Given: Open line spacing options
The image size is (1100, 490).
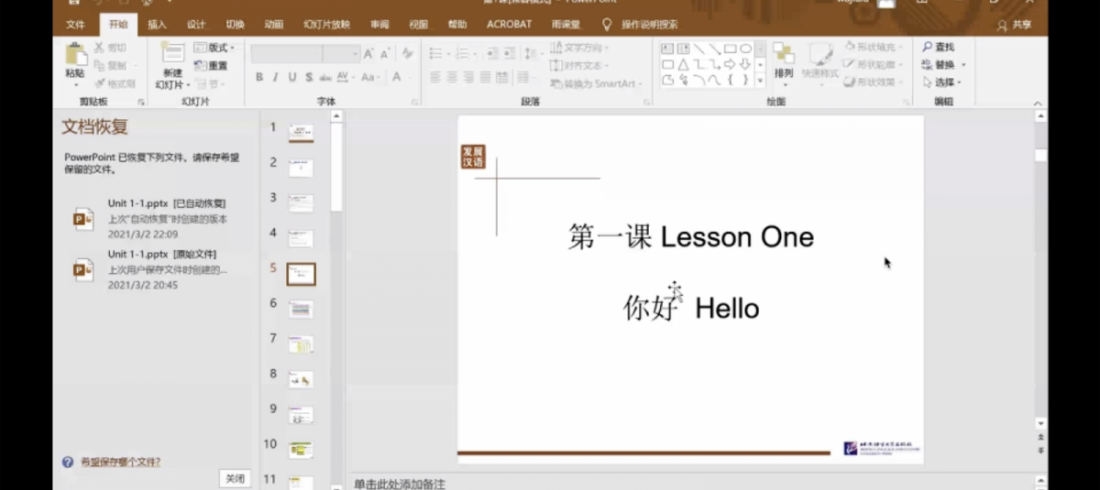Looking at the screenshot, I should click(x=532, y=54).
